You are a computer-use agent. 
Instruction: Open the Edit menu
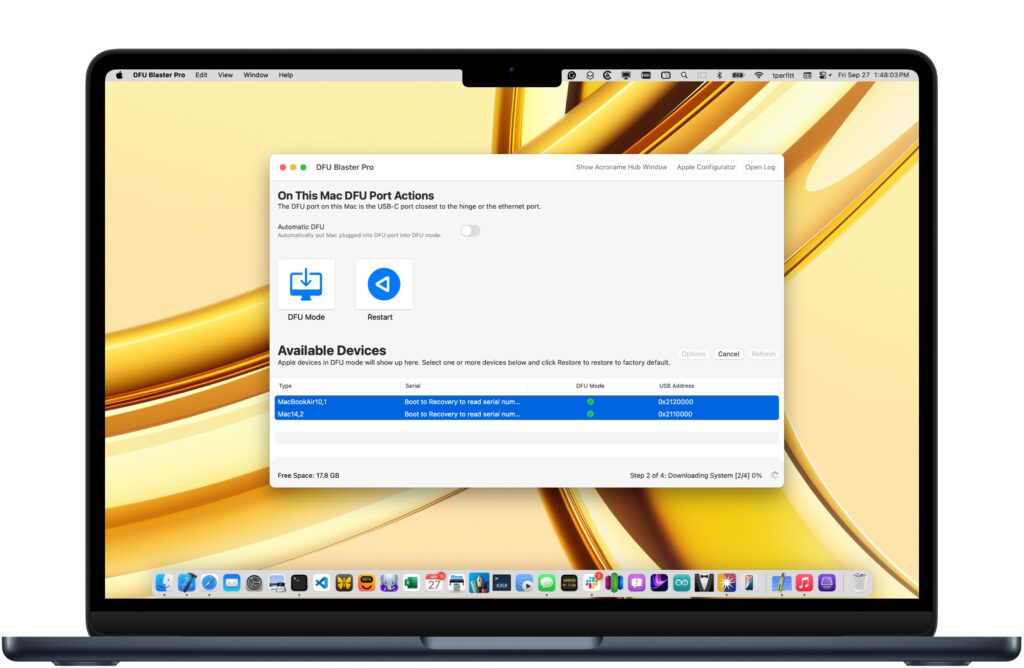point(201,75)
